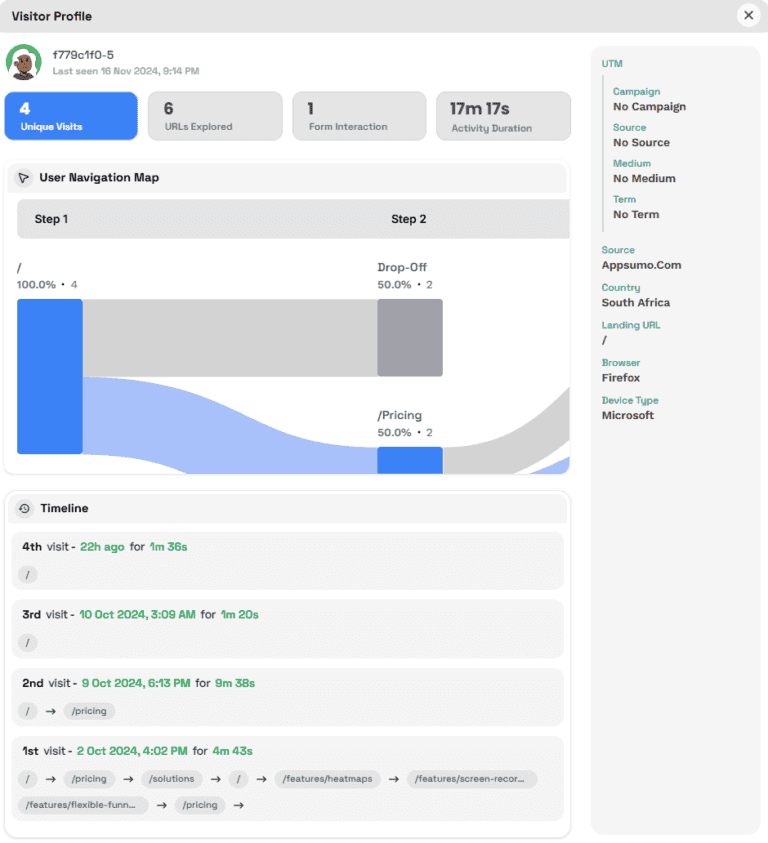
Task: Click the root path chip in 2nd visit
Action: (27, 711)
